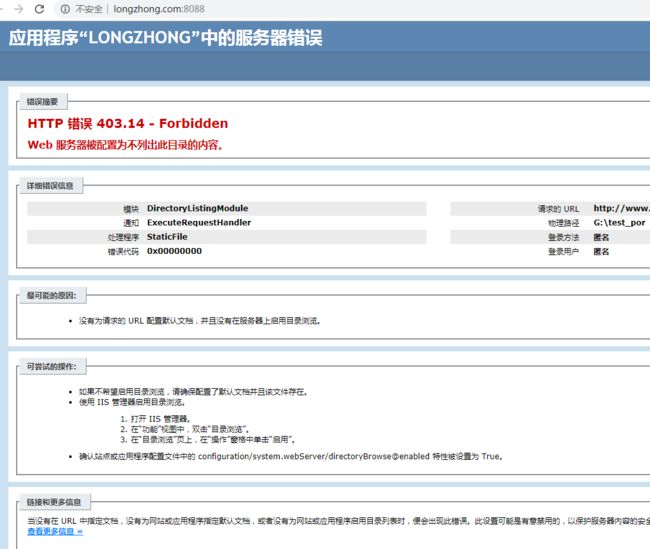Open the 查看更多信息 link
Image resolution: width=650 pixels, height=549 pixels.
[x=55, y=532]
